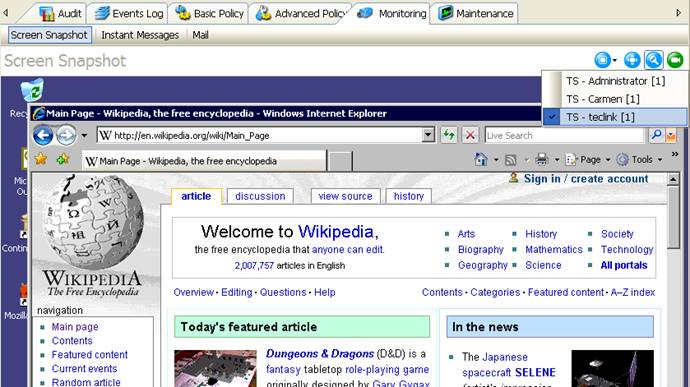Click the green camera icon

675,60
